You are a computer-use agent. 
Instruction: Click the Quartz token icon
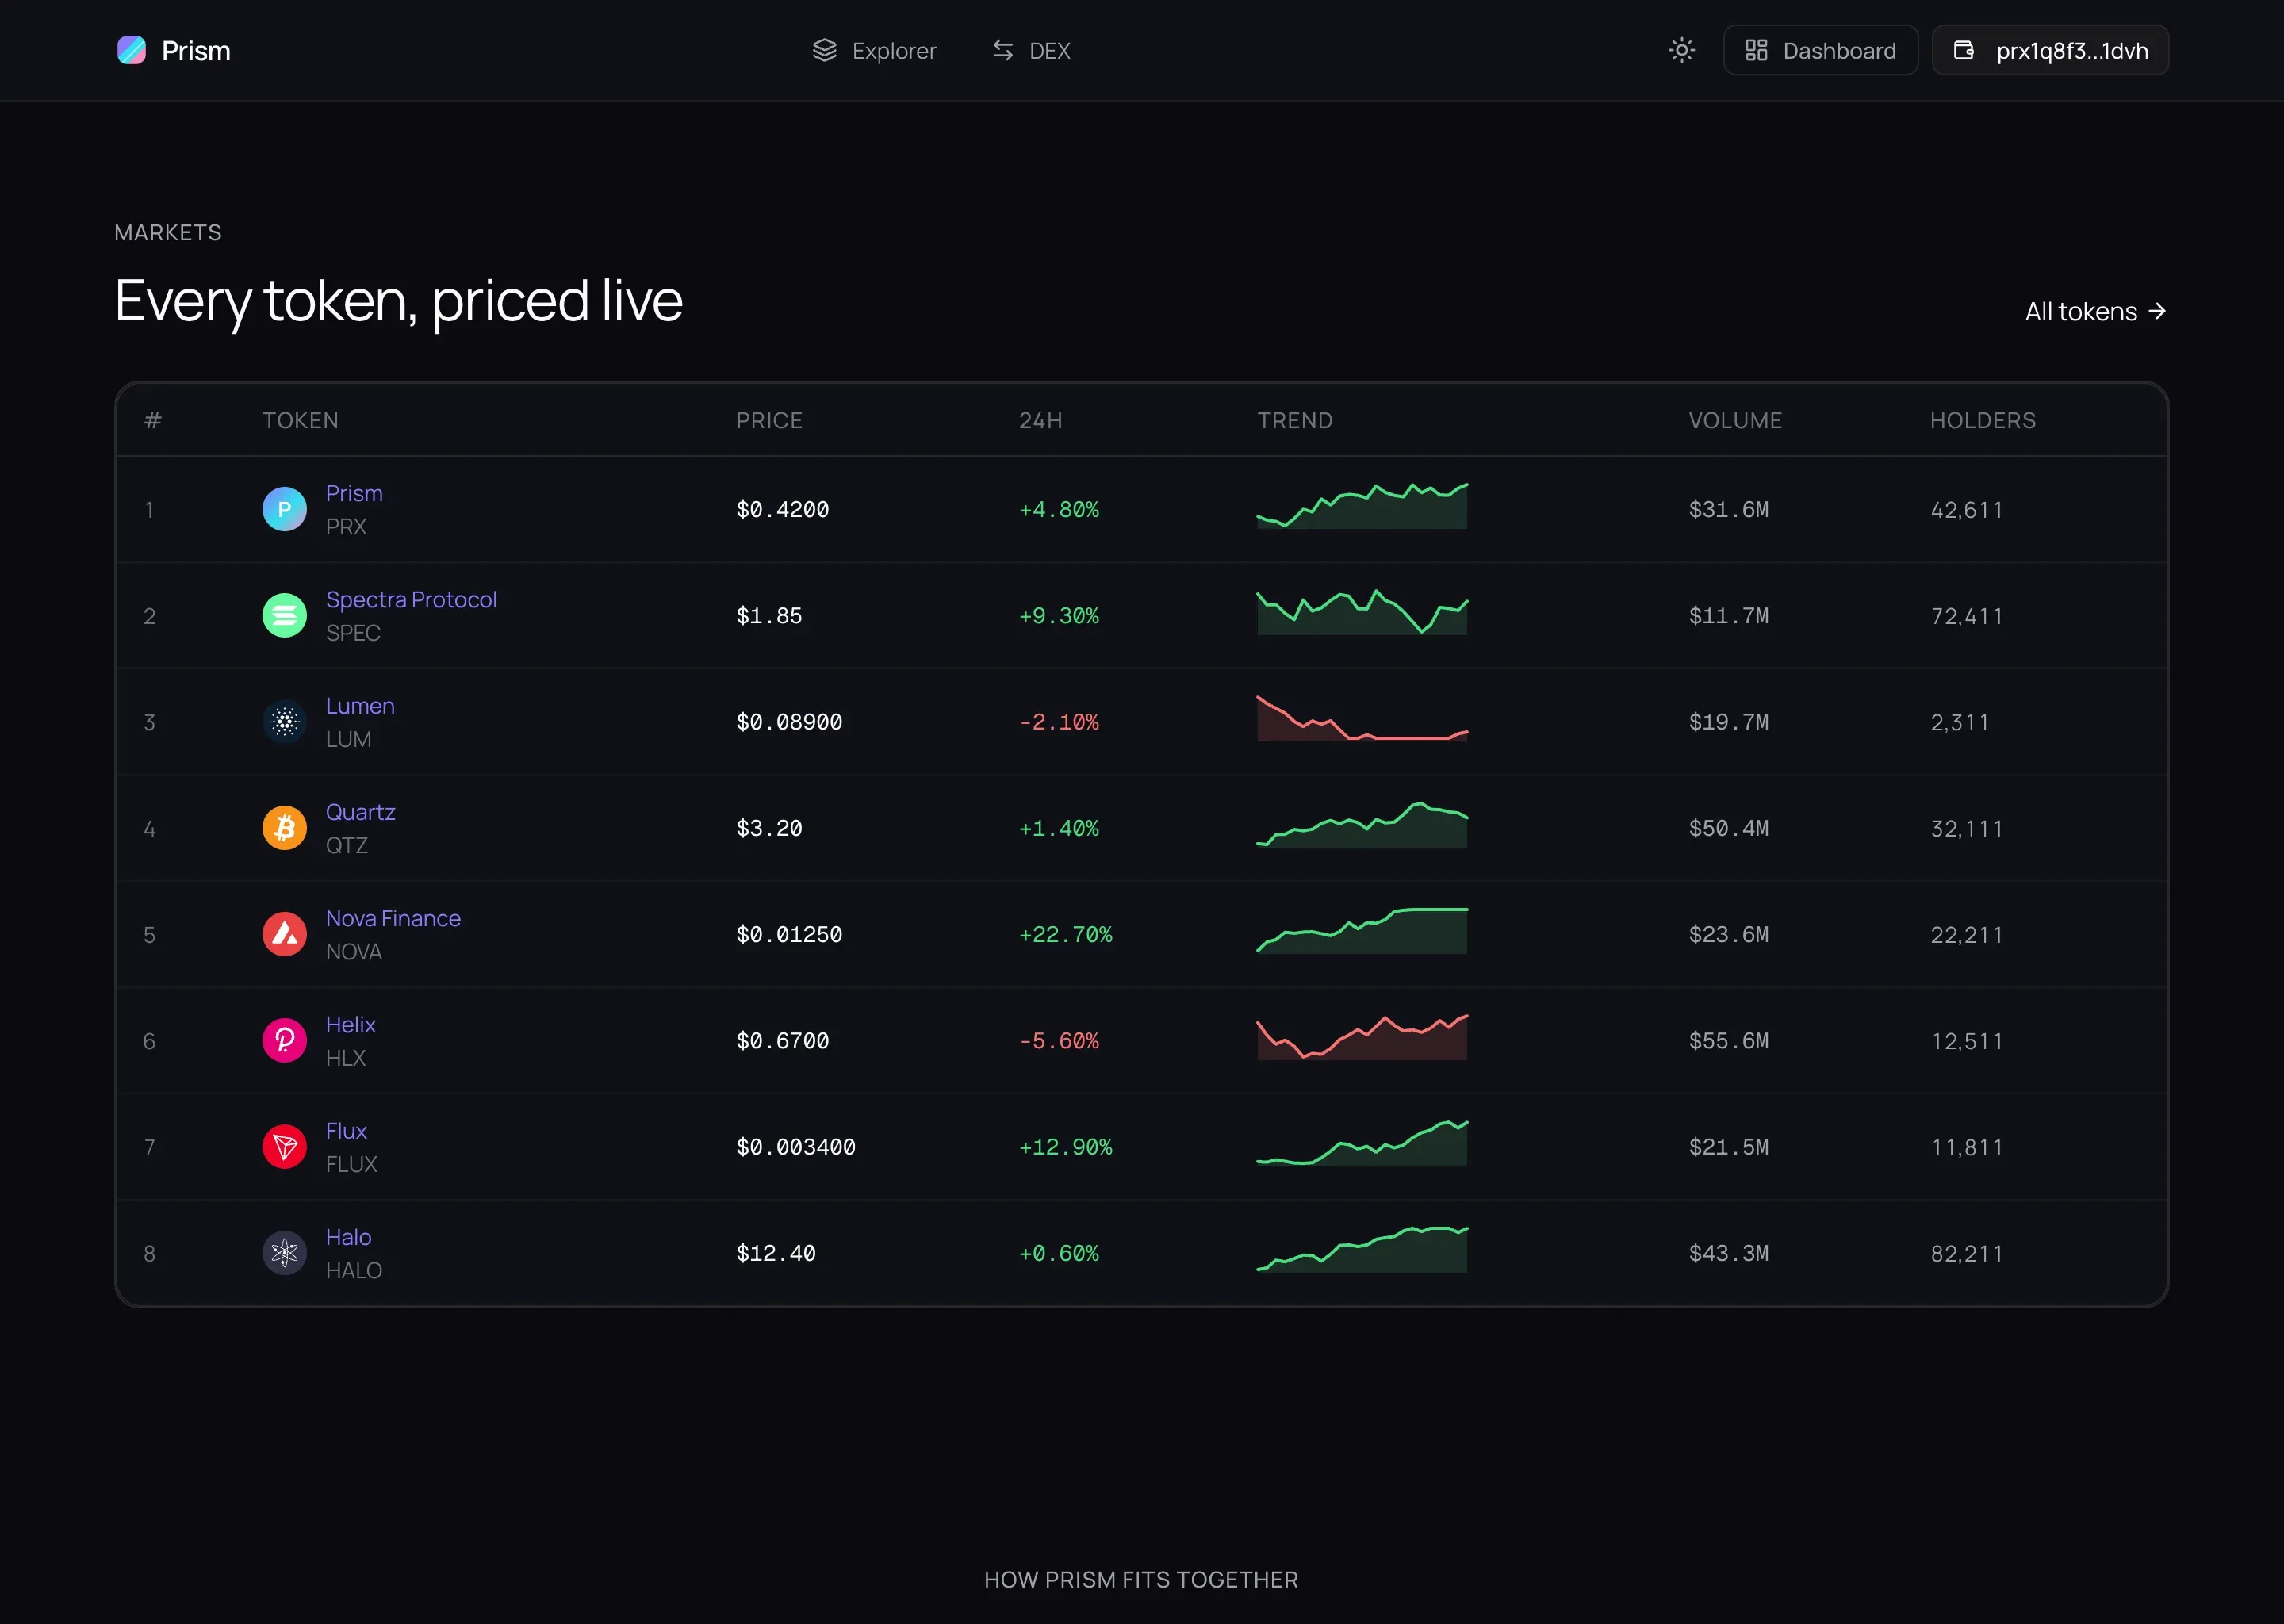tap(284, 828)
